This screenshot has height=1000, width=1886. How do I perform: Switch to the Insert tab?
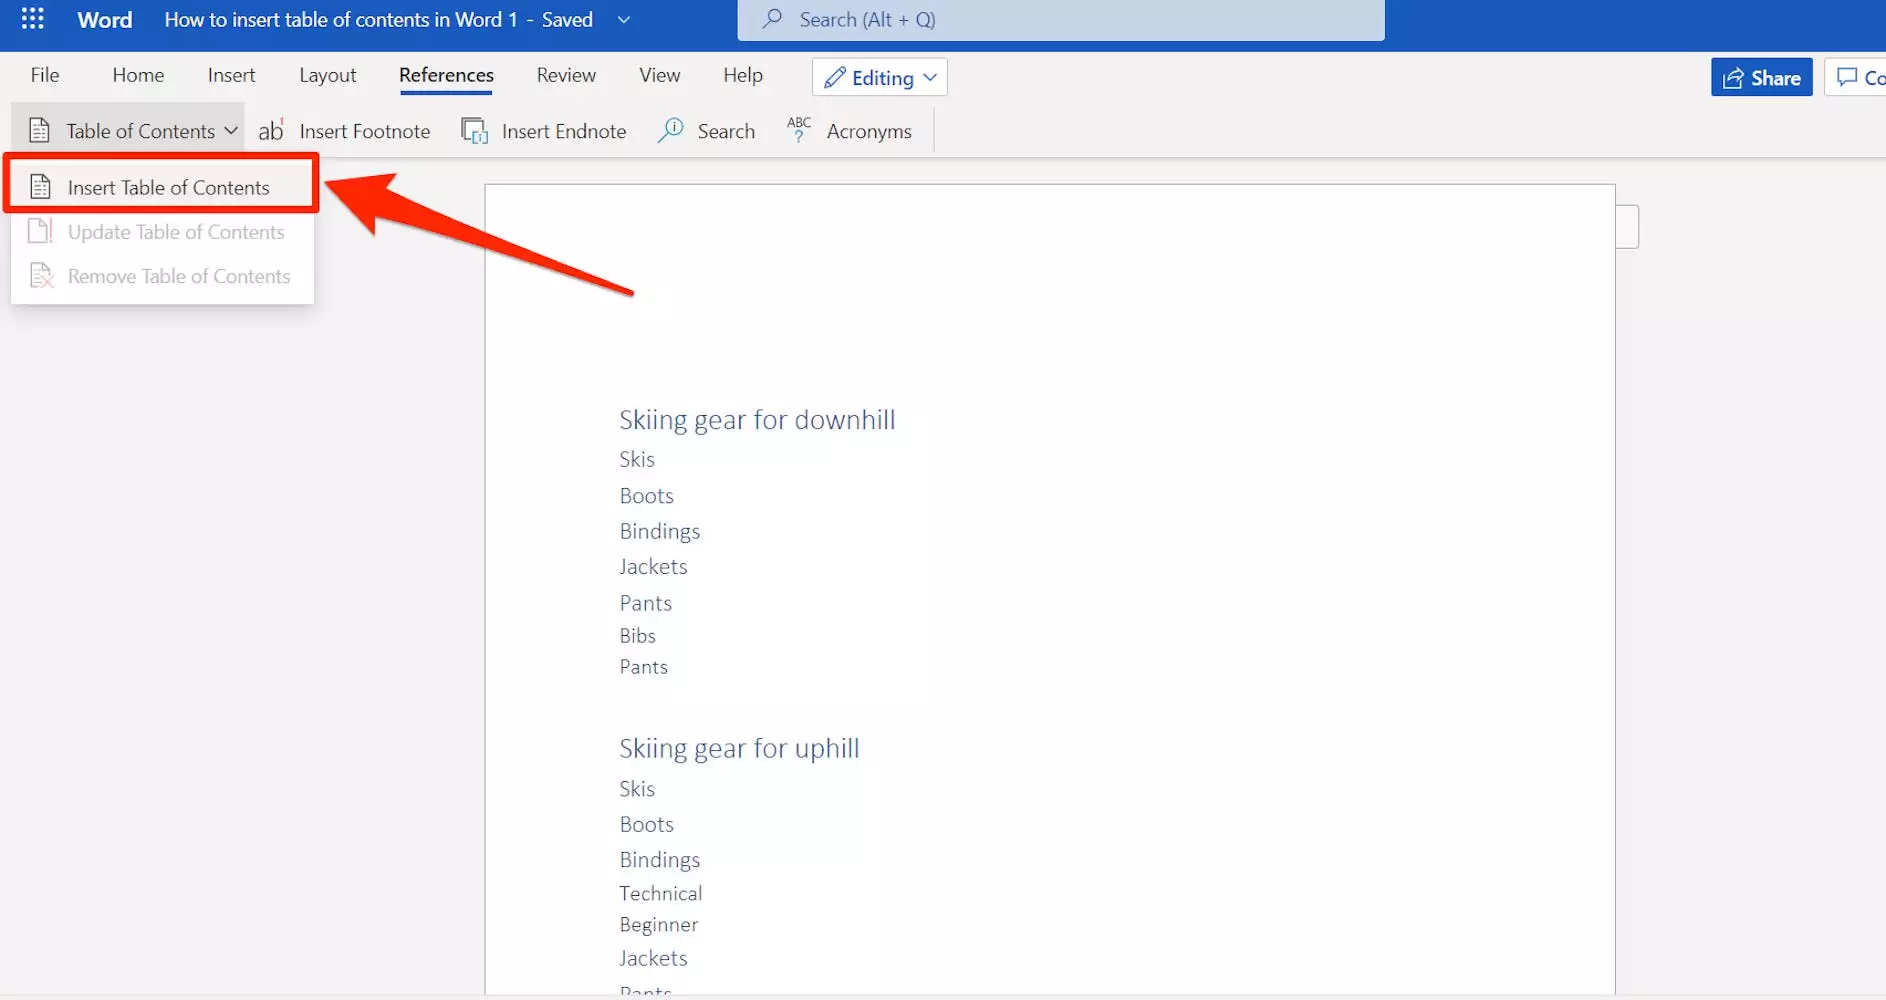pos(231,75)
